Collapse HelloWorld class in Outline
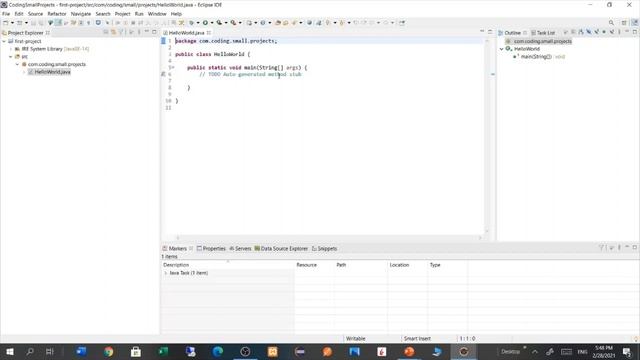640x360 pixels. (x=502, y=49)
